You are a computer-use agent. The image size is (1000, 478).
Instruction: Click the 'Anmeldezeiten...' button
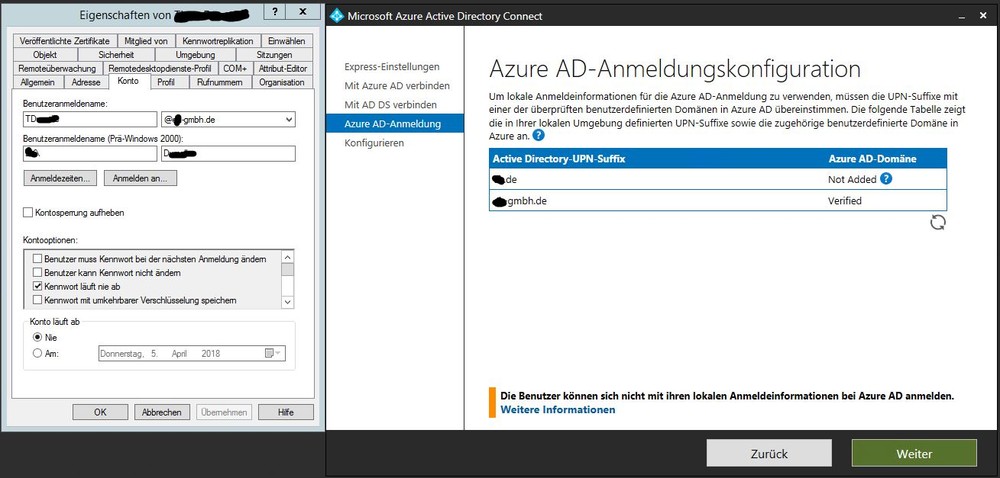(x=60, y=178)
